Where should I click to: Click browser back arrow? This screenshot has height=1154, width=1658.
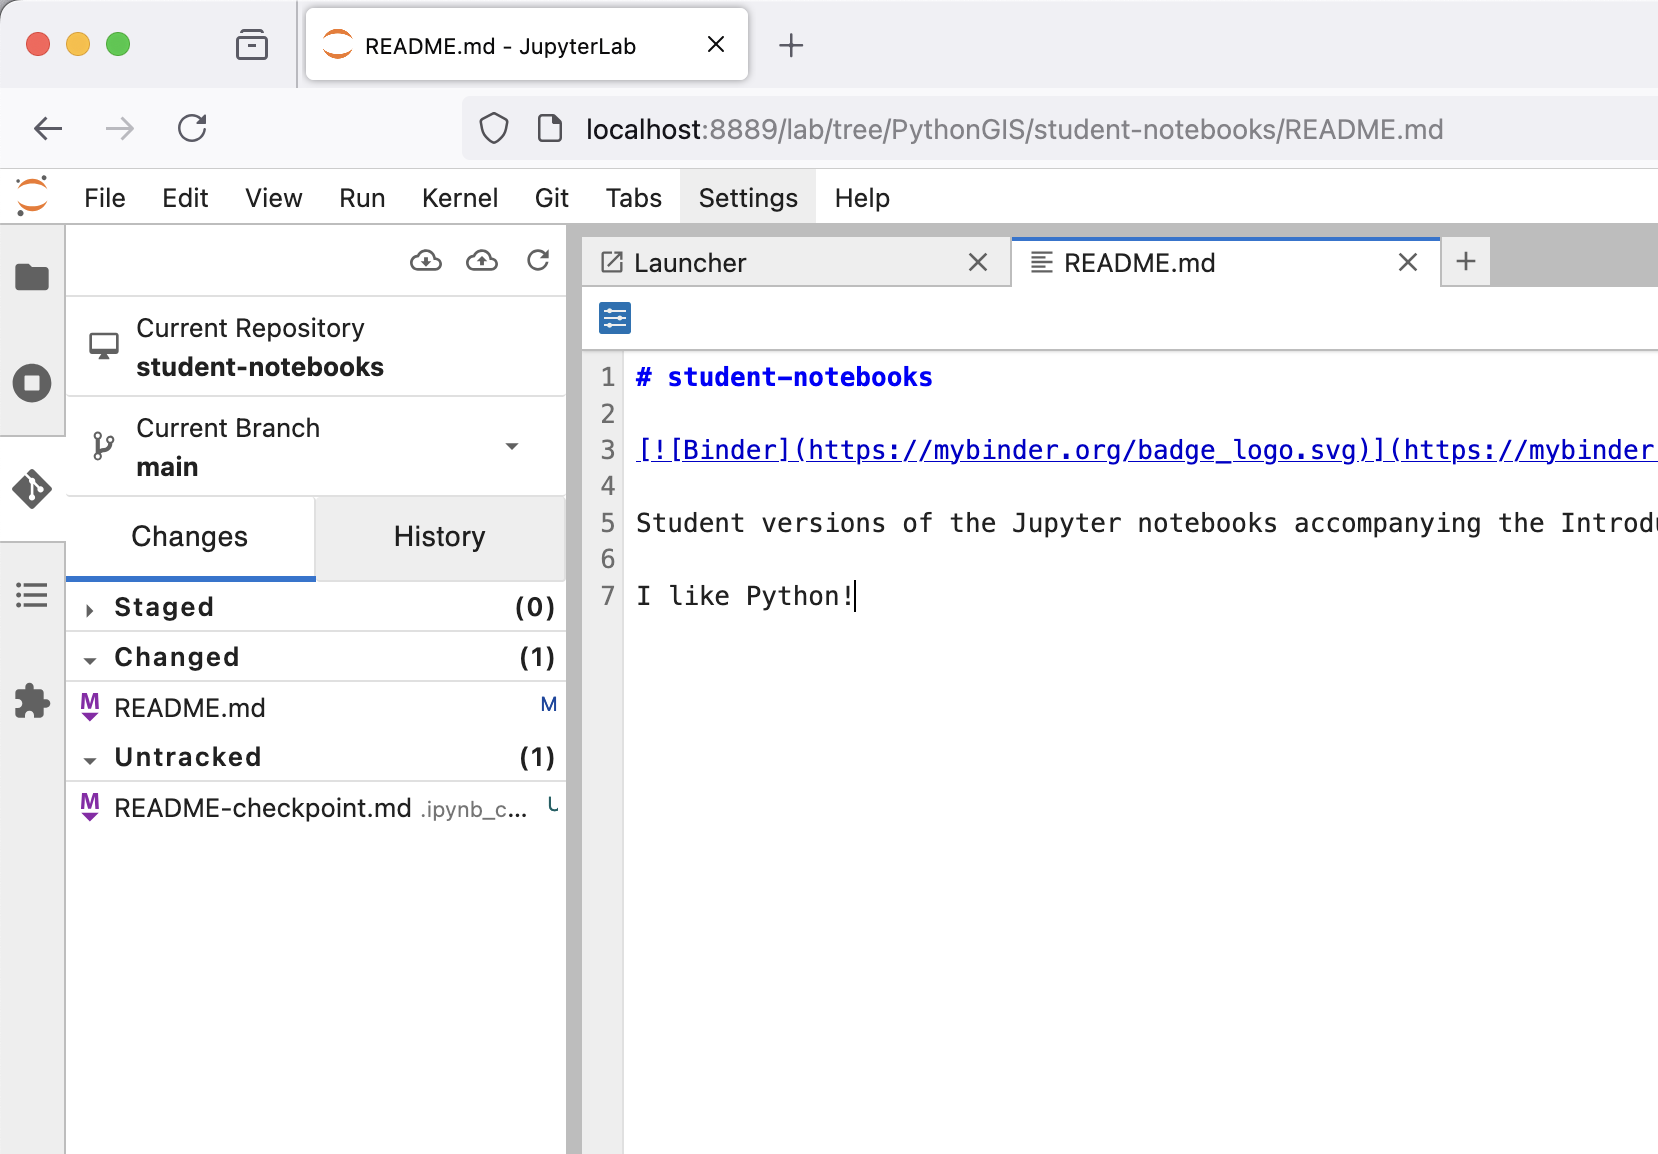point(48,128)
